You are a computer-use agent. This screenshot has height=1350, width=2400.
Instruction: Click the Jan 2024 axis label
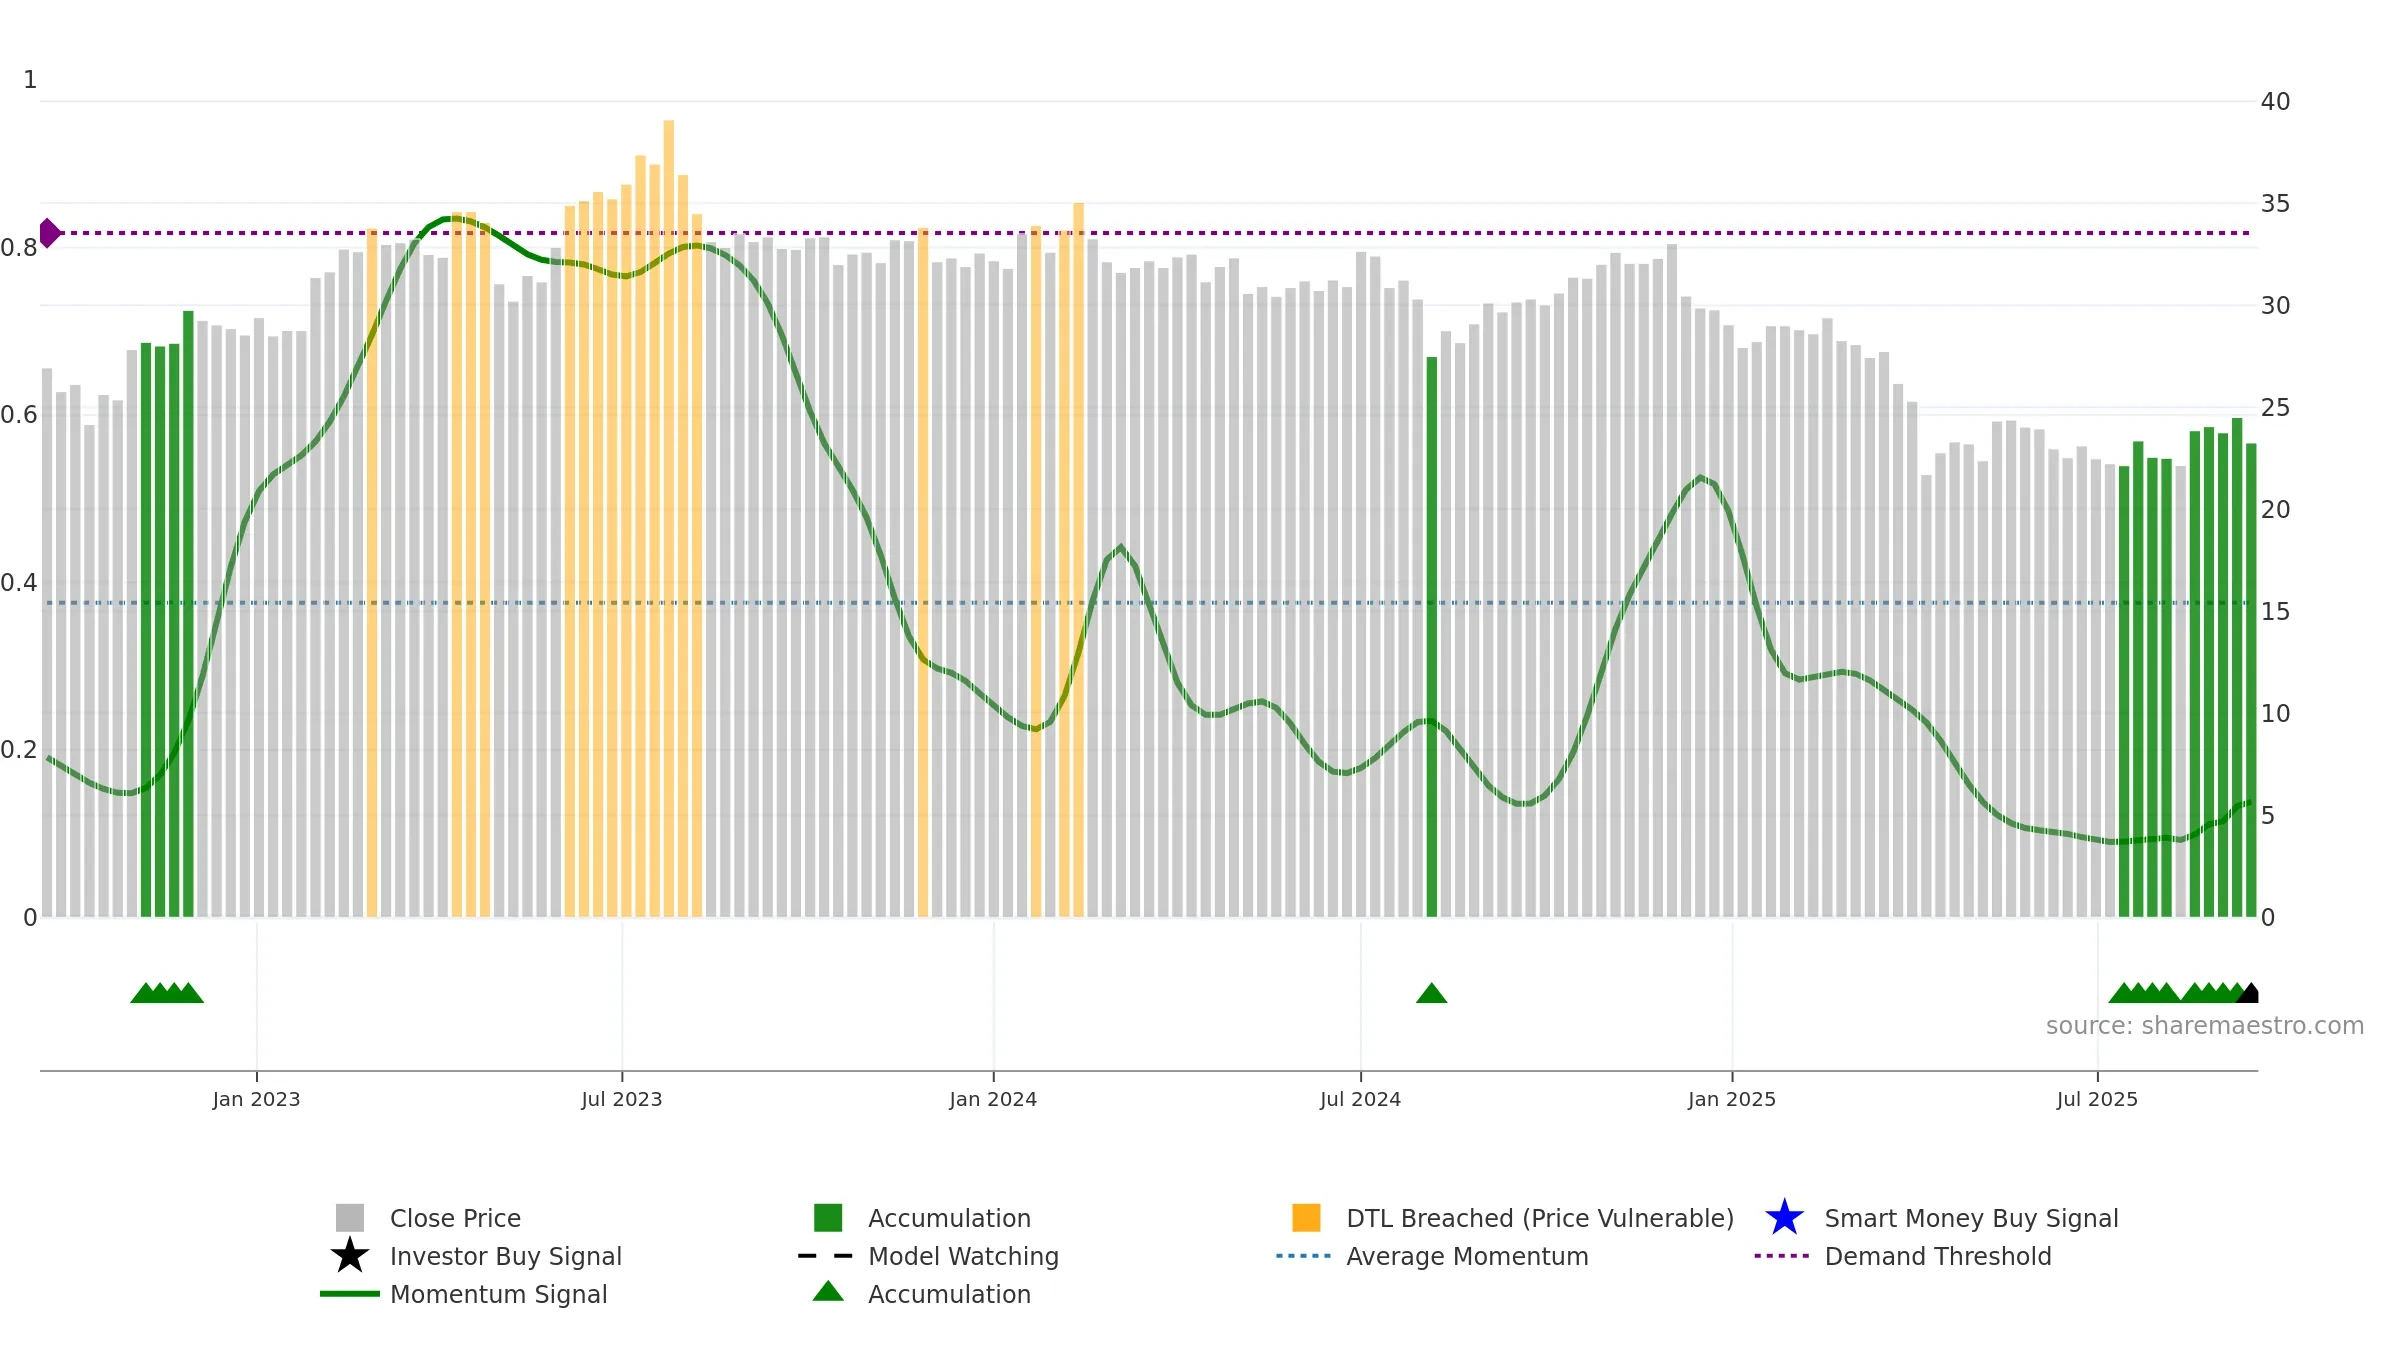993,1100
